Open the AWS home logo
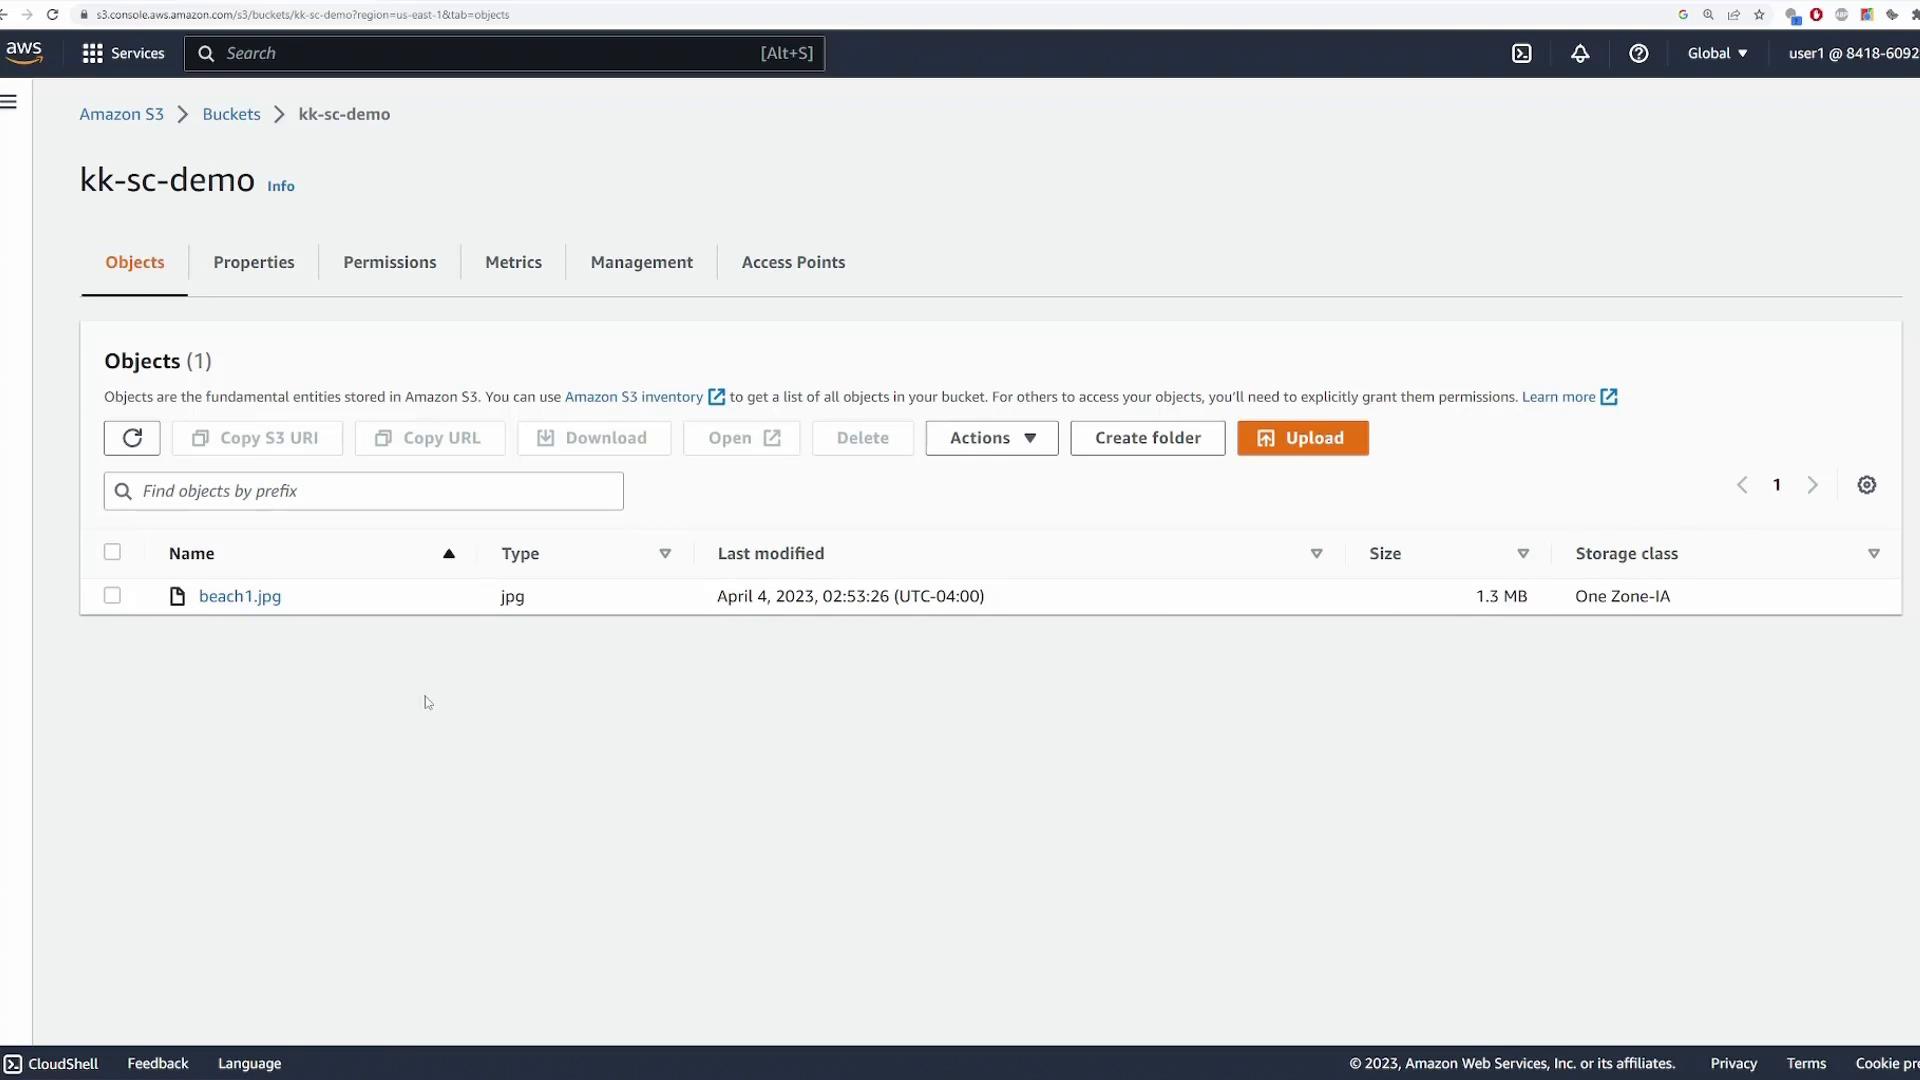 [23, 53]
